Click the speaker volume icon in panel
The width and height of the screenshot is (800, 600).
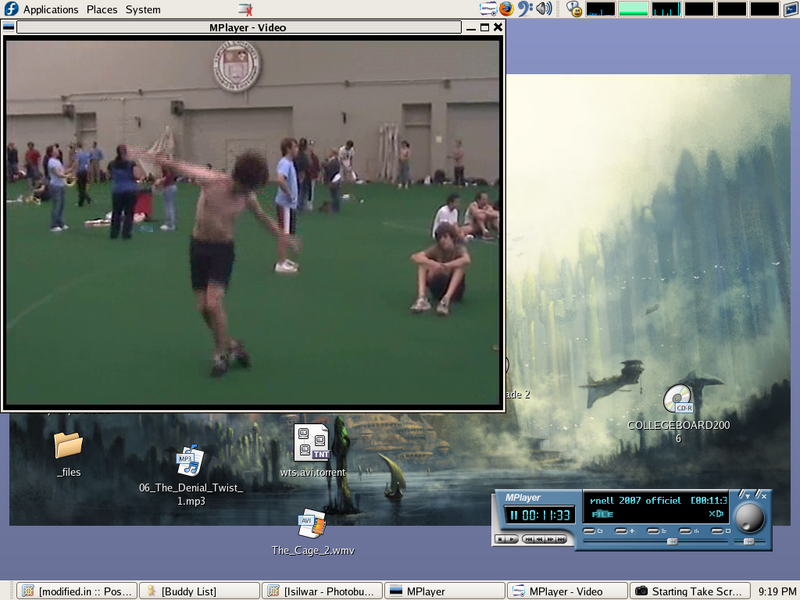543,9
